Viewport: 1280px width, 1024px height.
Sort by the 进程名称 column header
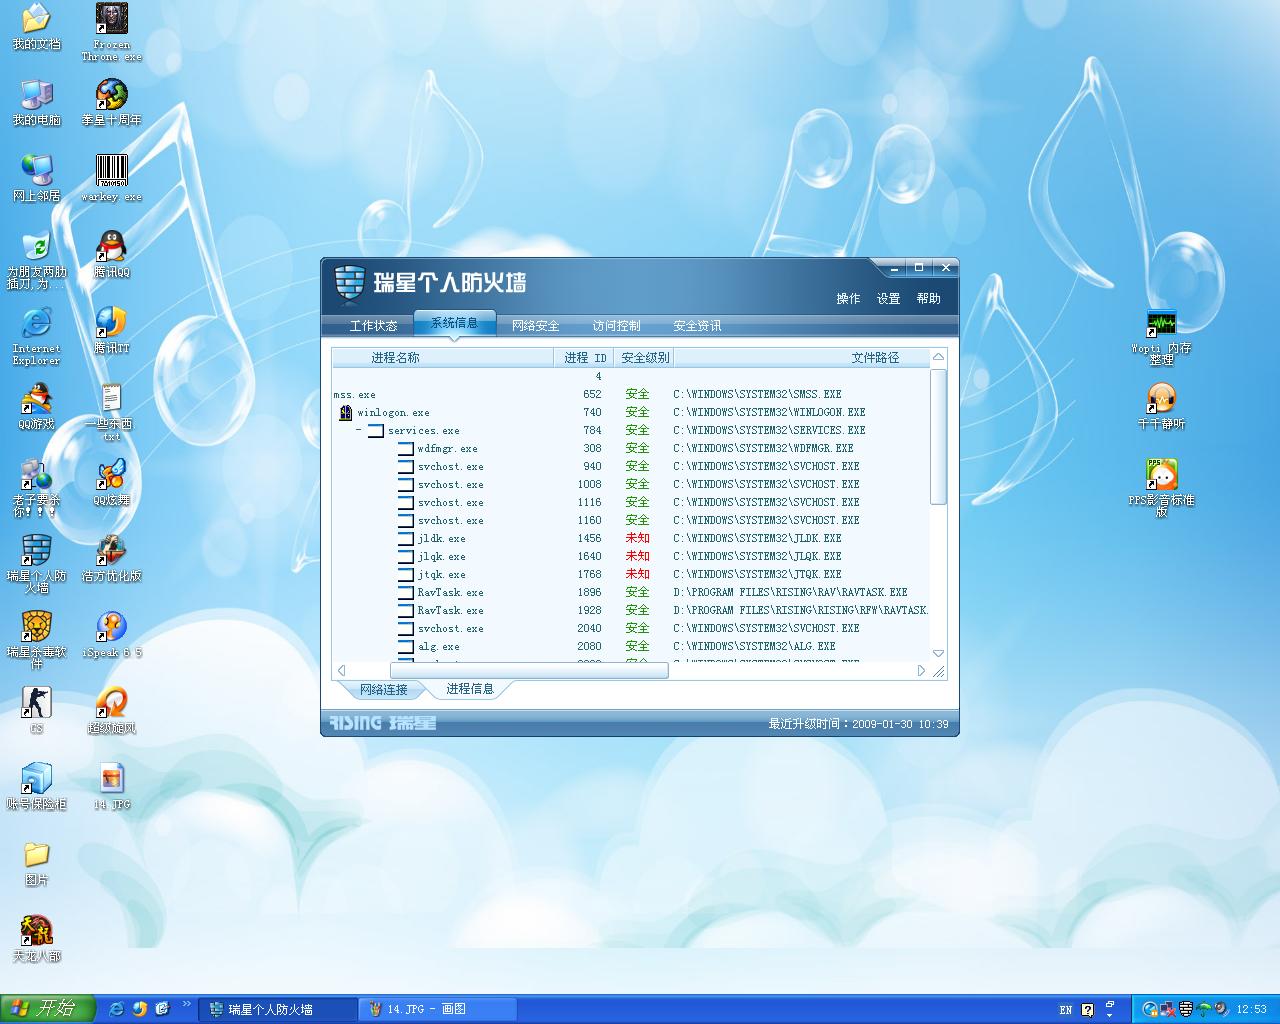[x=443, y=357]
